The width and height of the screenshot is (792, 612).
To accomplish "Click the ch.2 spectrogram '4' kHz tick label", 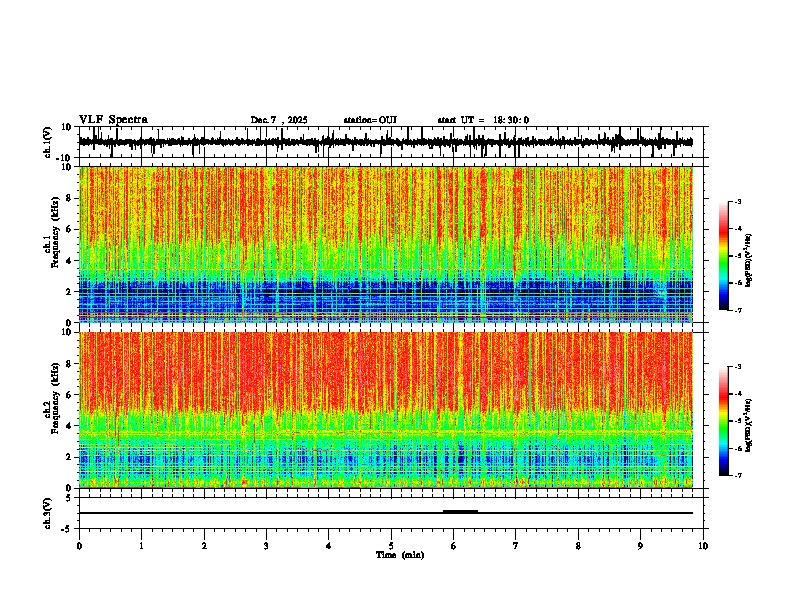I will pyautogui.click(x=69, y=426).
